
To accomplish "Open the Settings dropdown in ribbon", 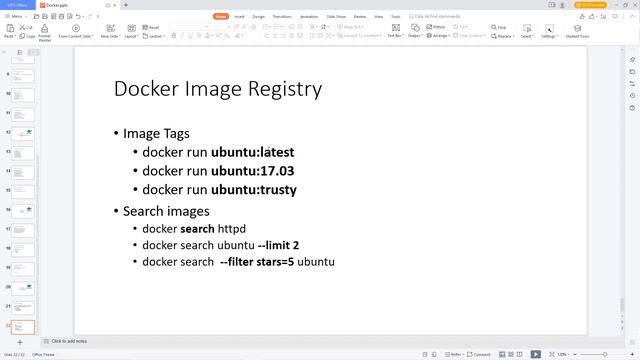I will click(549, 31).
